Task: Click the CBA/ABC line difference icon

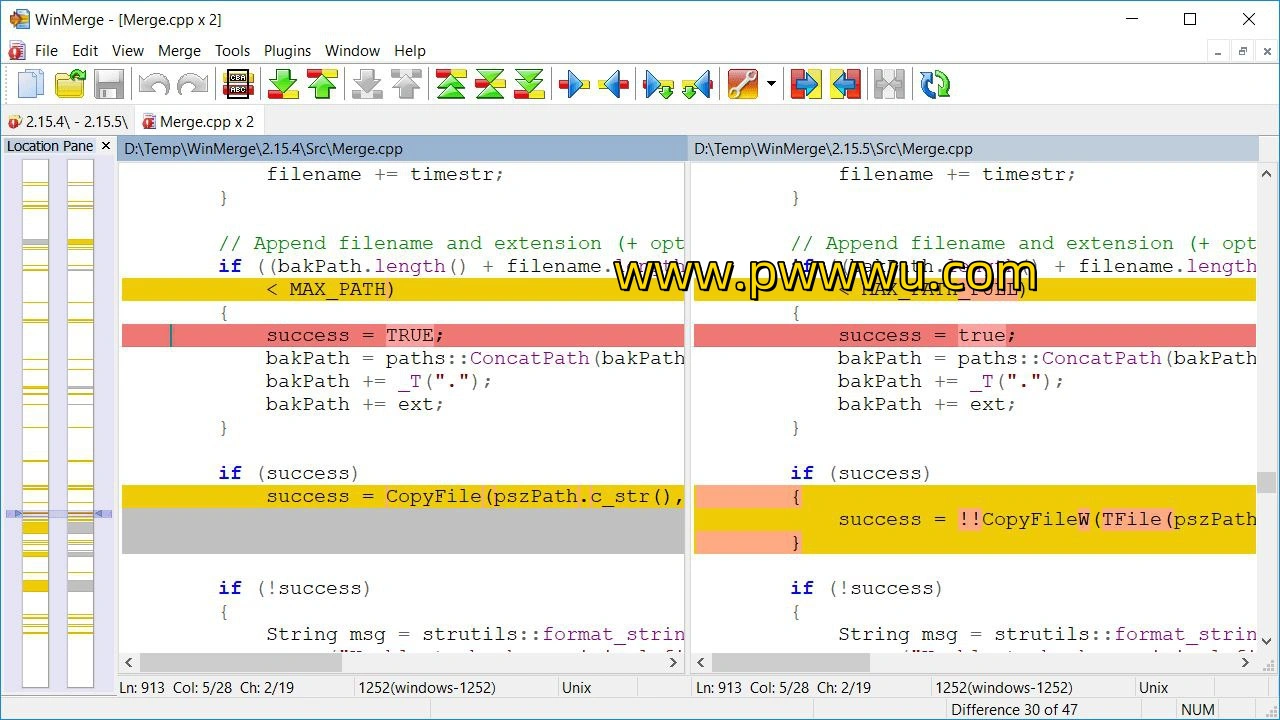Action: pos(238,84)
